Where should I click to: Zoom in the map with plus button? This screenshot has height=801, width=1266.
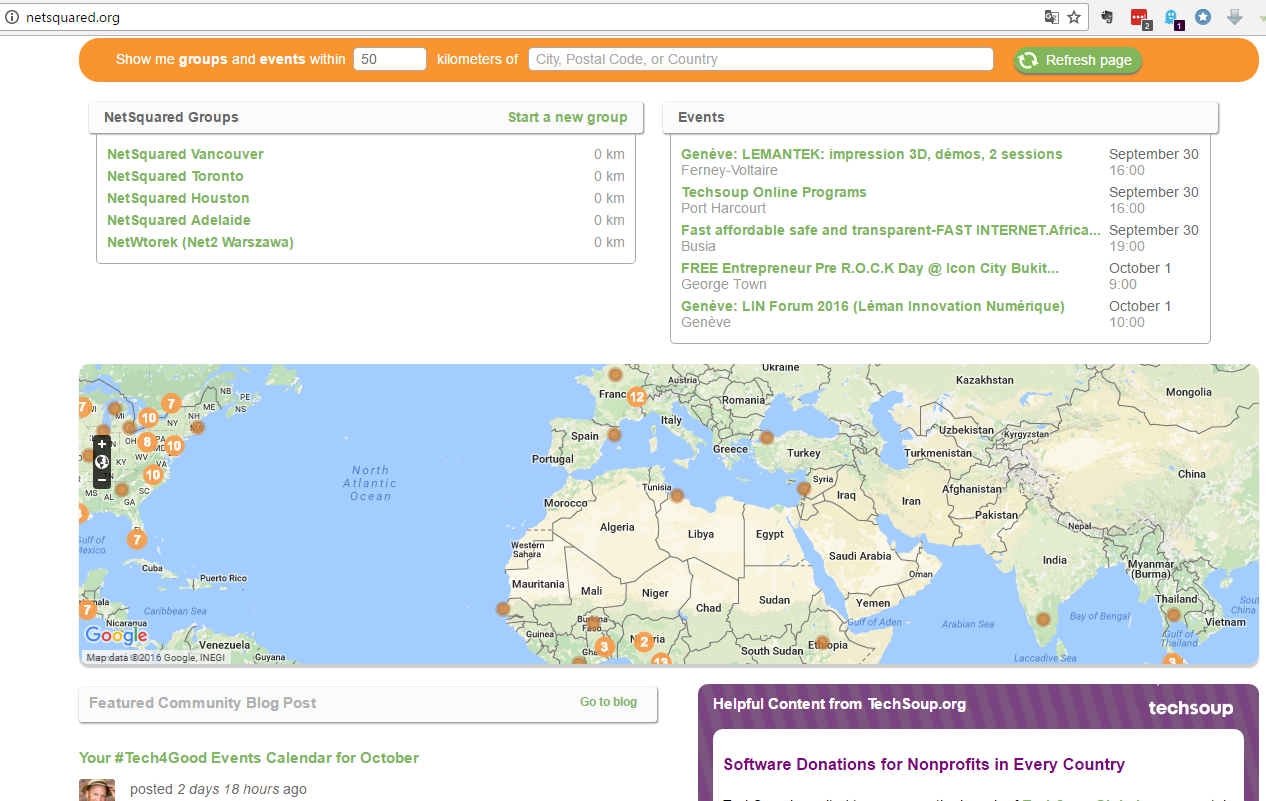[102, 444]
